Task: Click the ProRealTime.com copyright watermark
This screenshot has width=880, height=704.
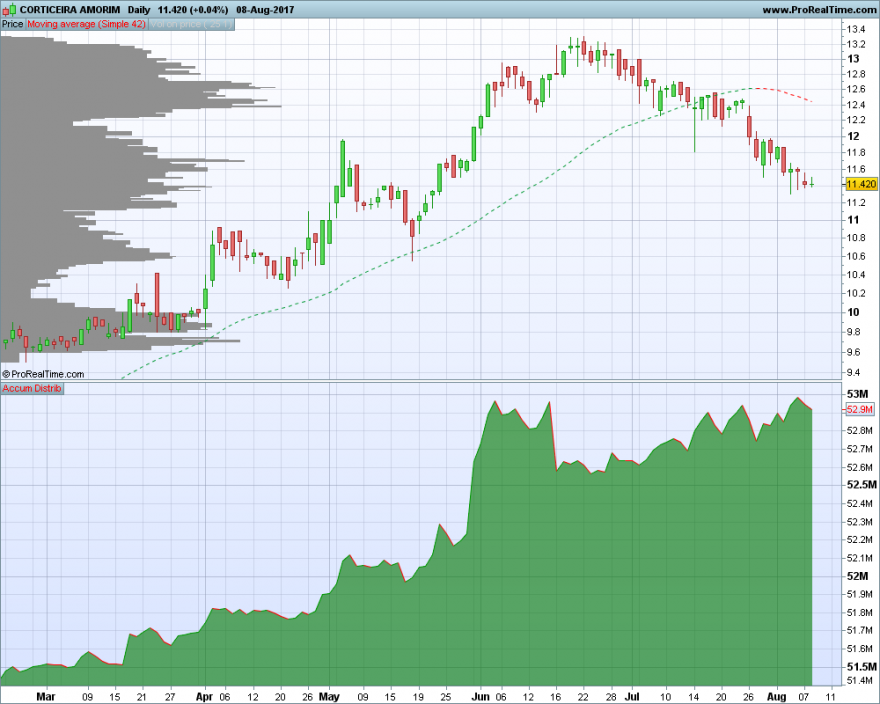Action: click(43, 374)
